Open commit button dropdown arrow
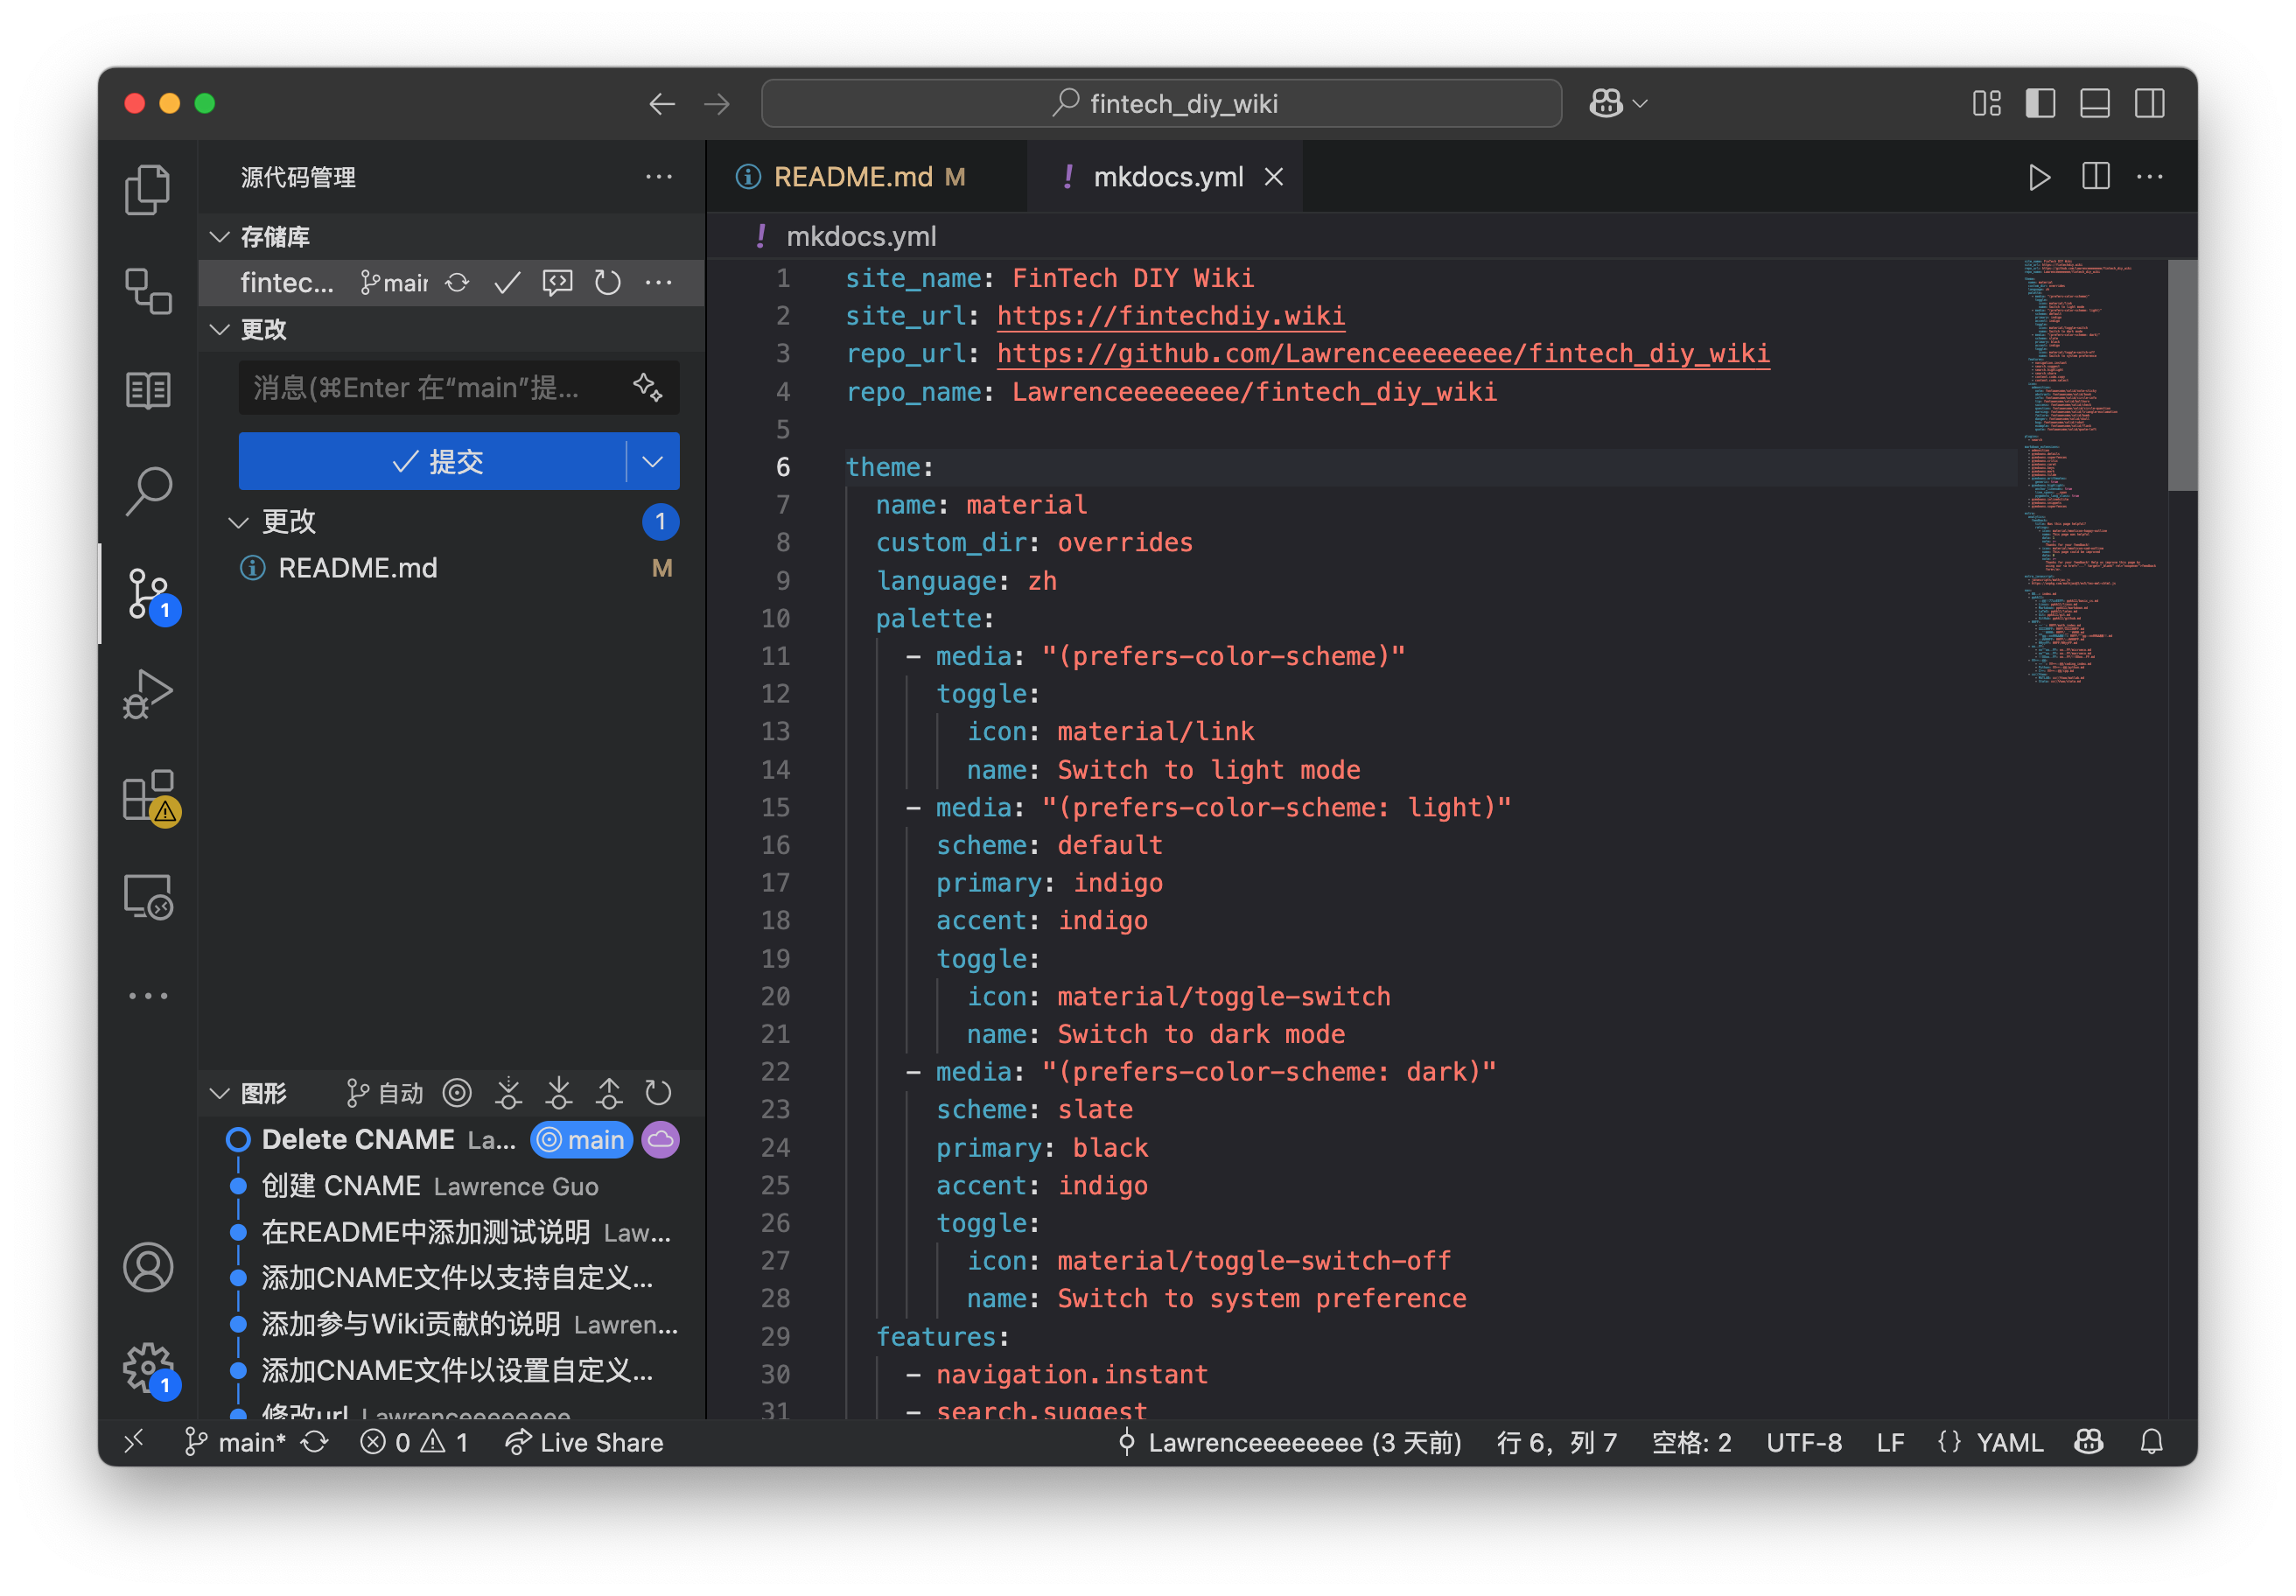This screenshot has width=2296, height=1596. click(653, 461)
